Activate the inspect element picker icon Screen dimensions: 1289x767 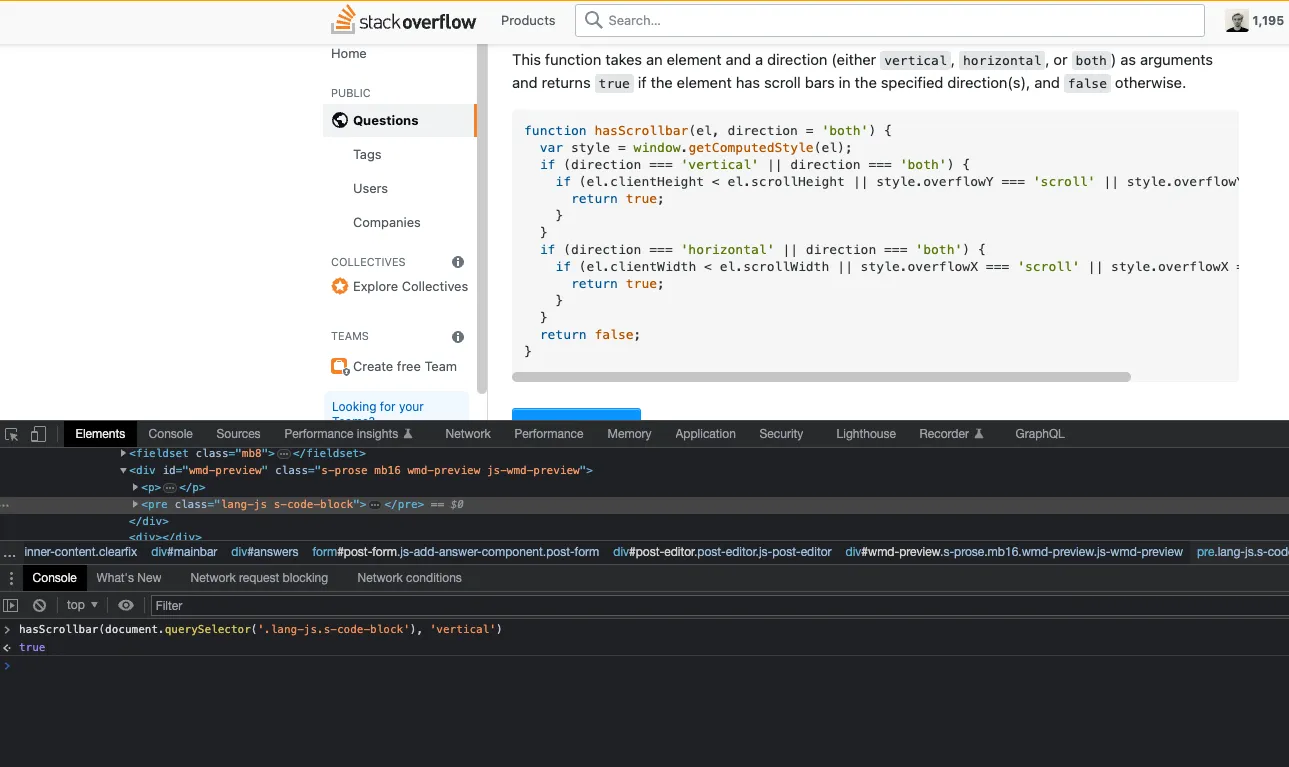coord(12,434)
